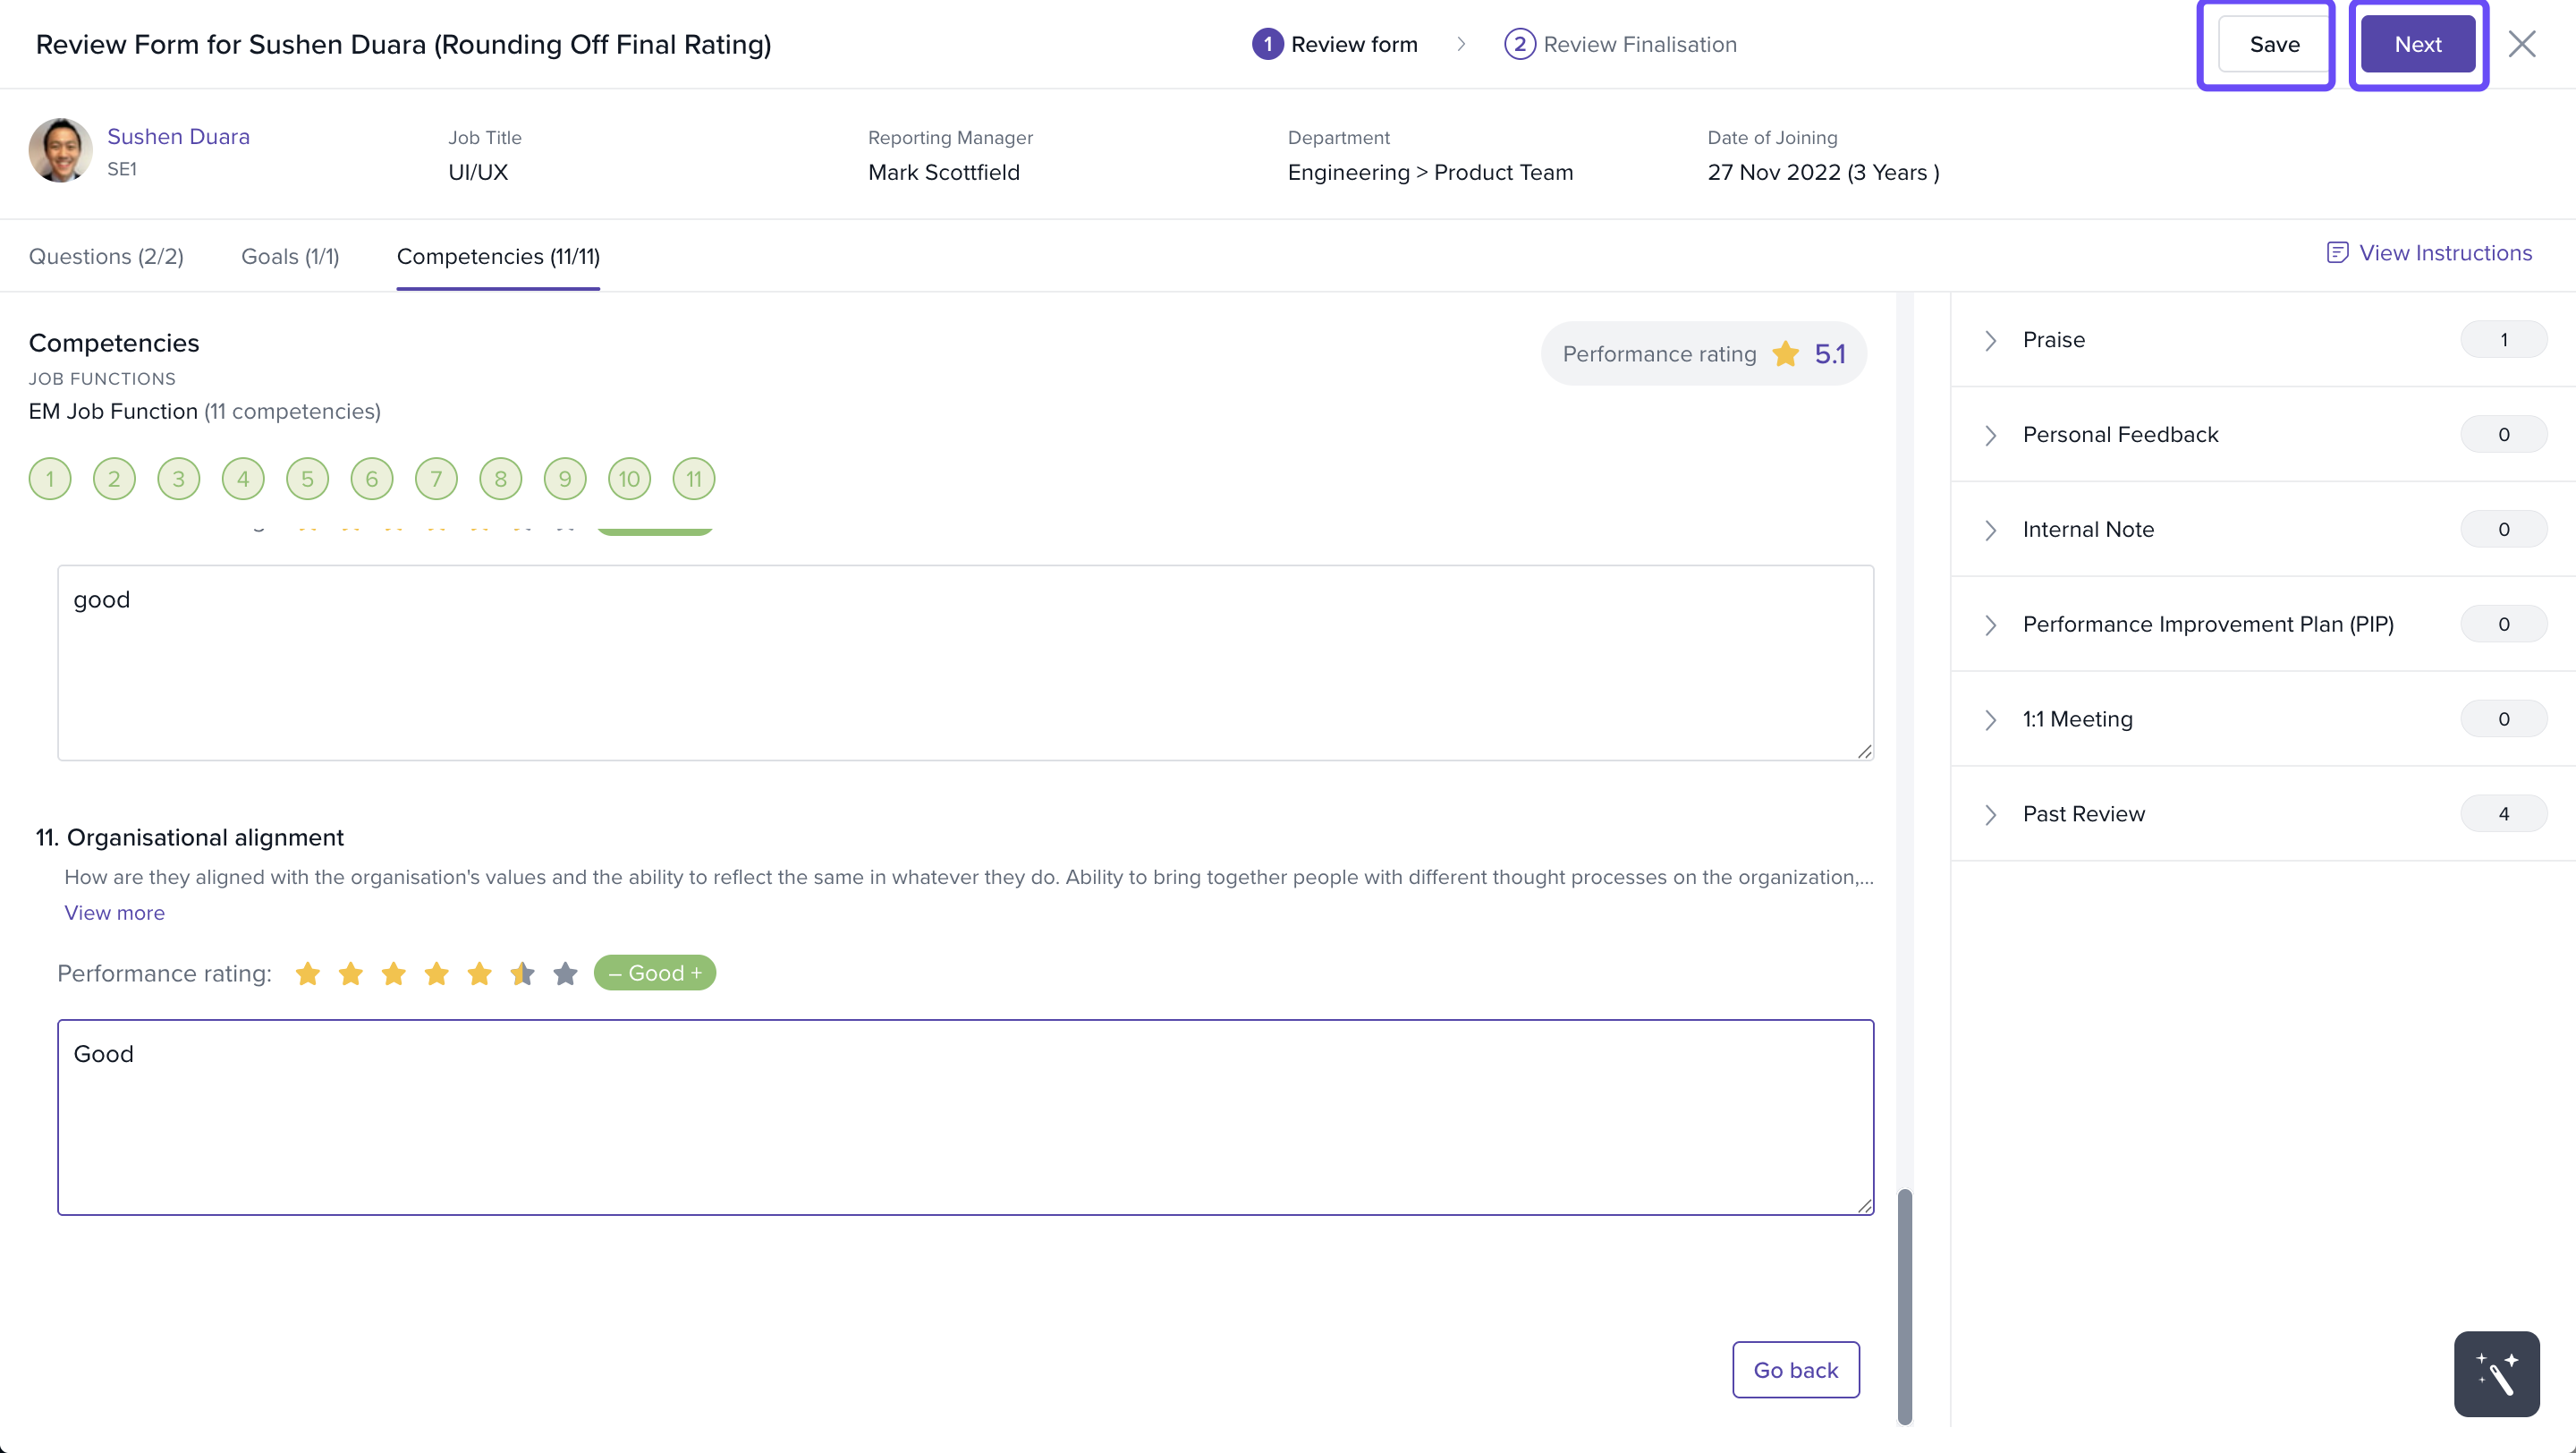
Task: Click the Internal Note count badge showing 0
Action: pos(2503,530)
